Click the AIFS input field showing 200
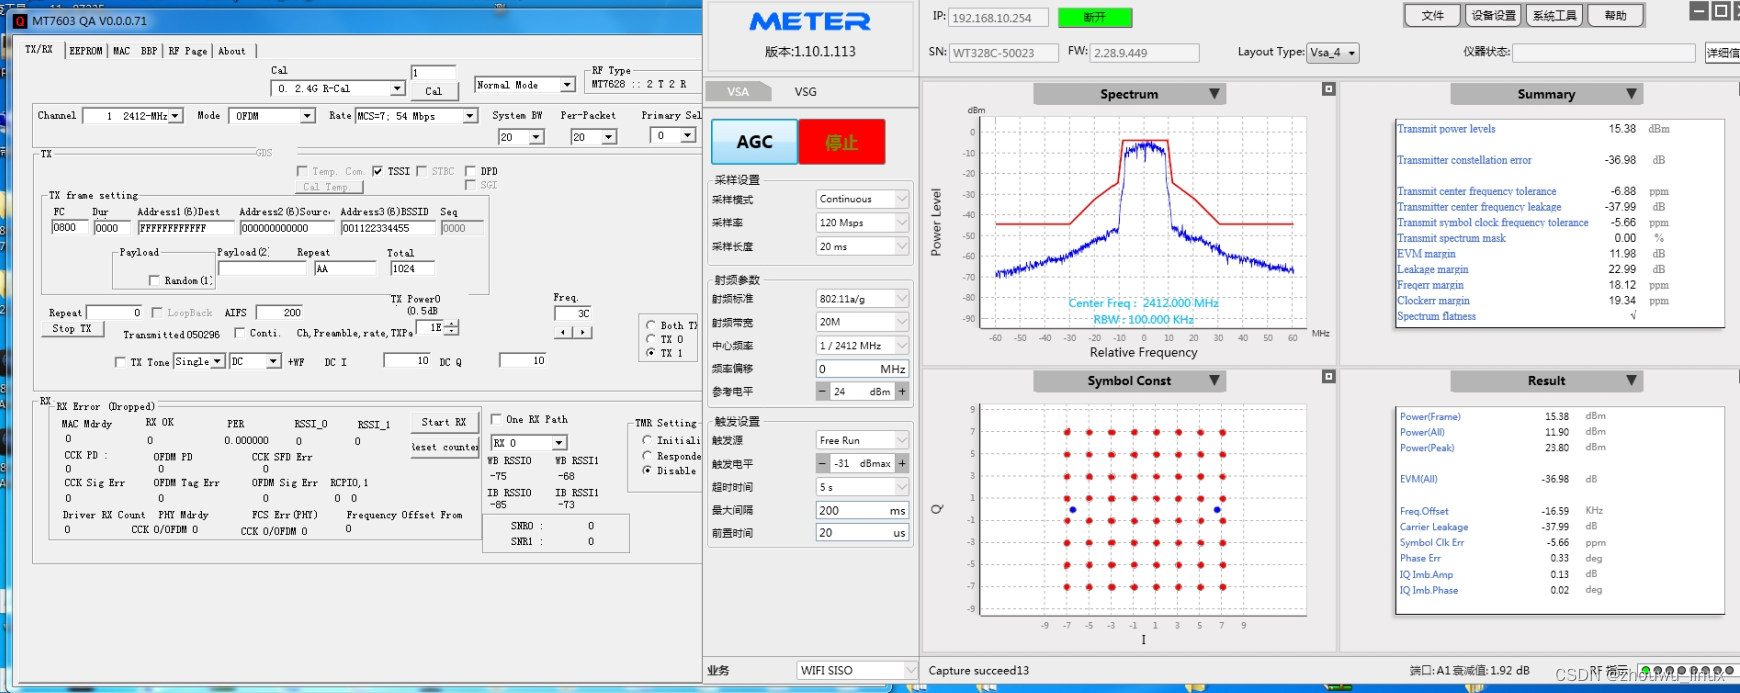 (279, 312)
